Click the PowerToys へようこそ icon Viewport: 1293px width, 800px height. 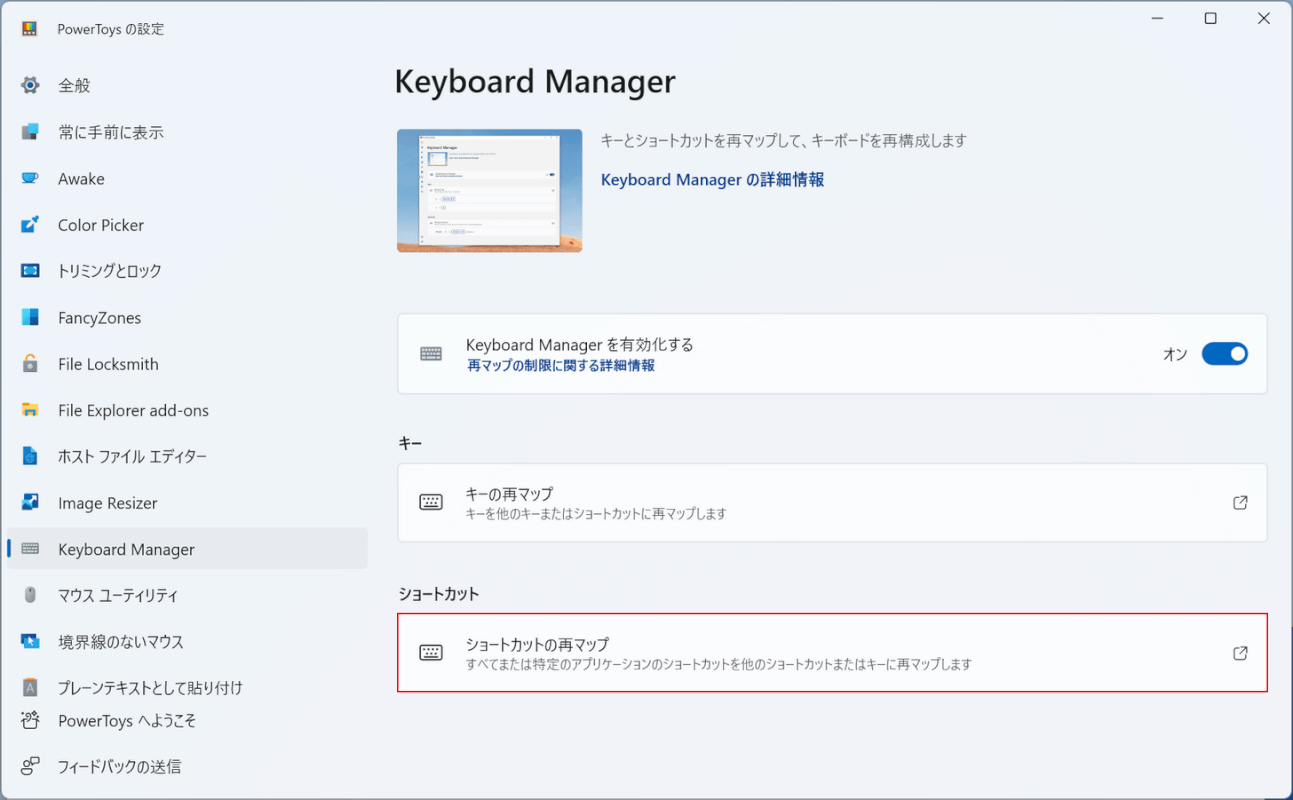tap(30, 720)
